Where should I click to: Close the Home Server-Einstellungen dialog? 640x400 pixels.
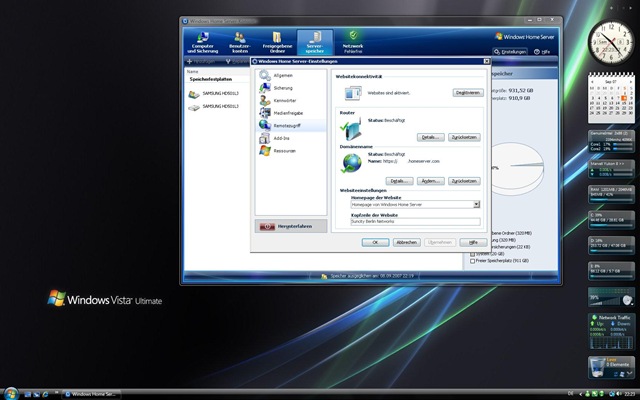coord(486,61)
